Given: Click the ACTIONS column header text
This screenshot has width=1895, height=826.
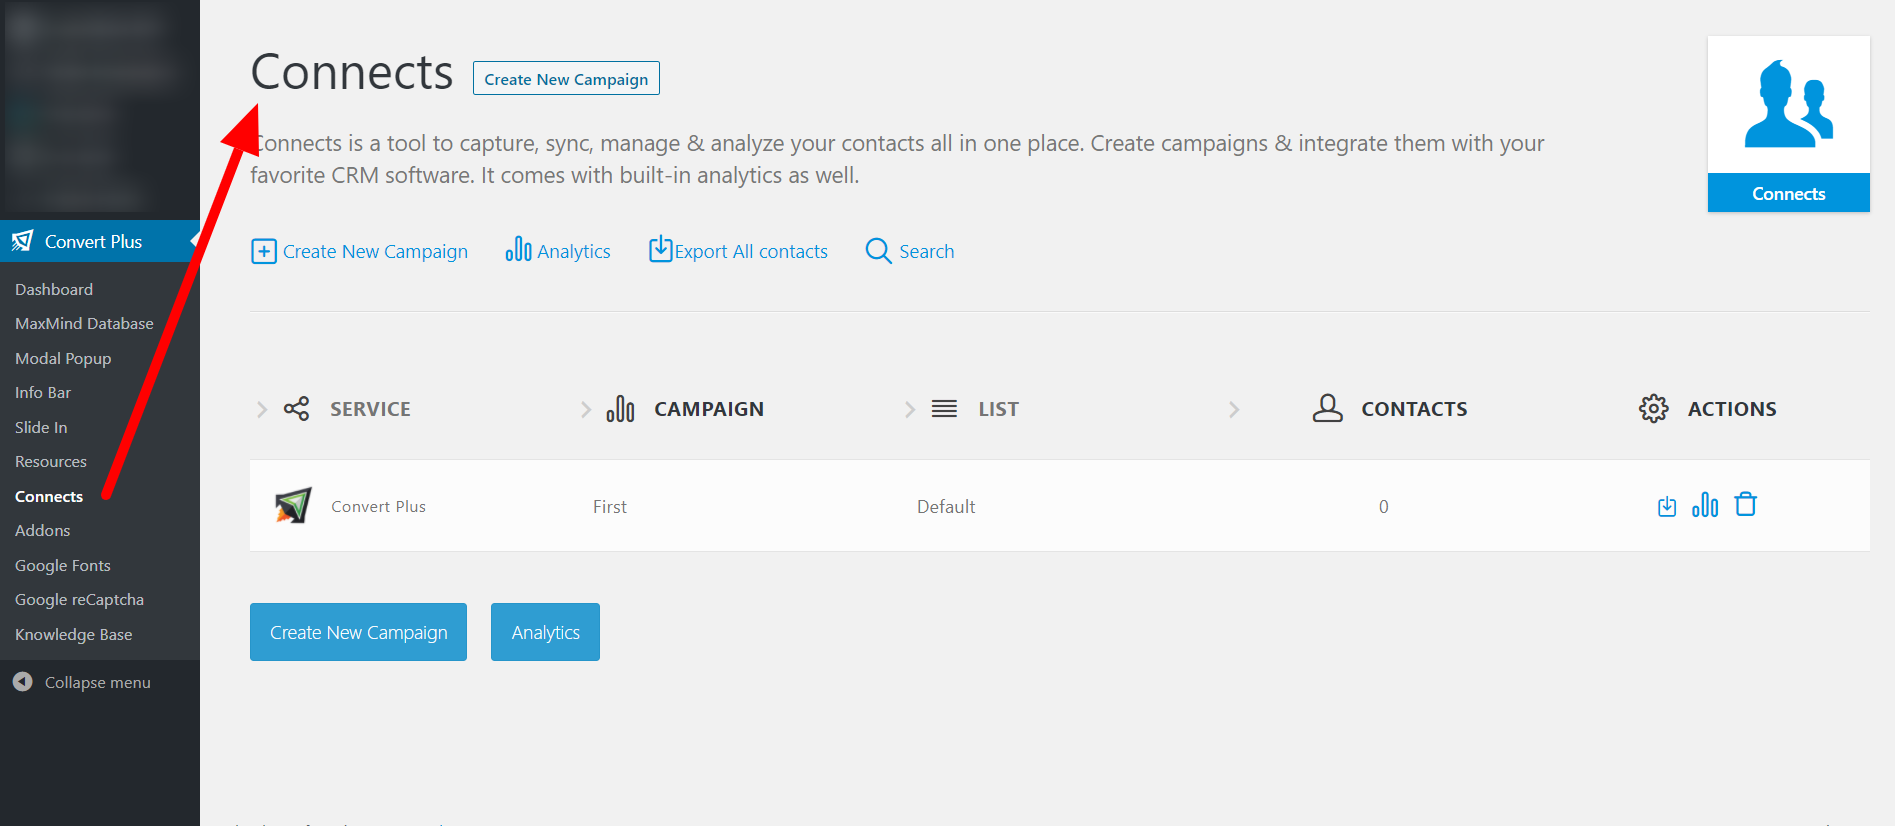Looking at the screenshot, I should point(1732,409).
